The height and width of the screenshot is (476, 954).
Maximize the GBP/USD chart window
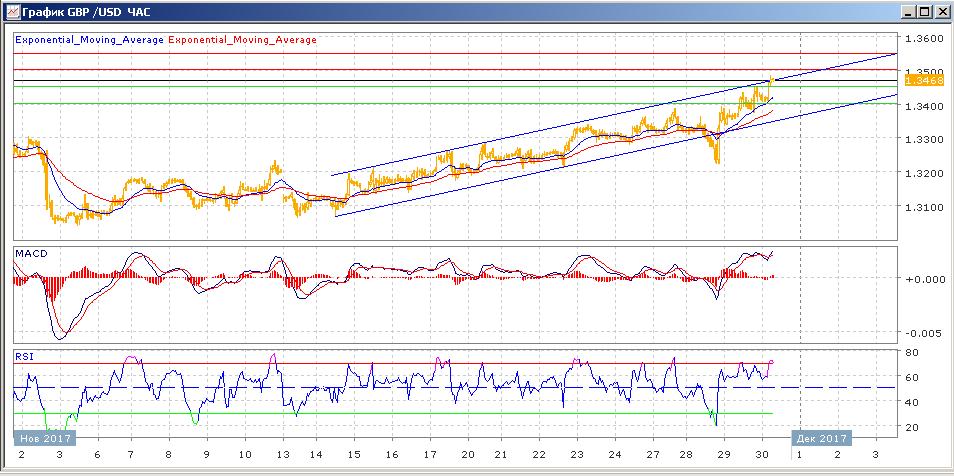pos(925,12)
